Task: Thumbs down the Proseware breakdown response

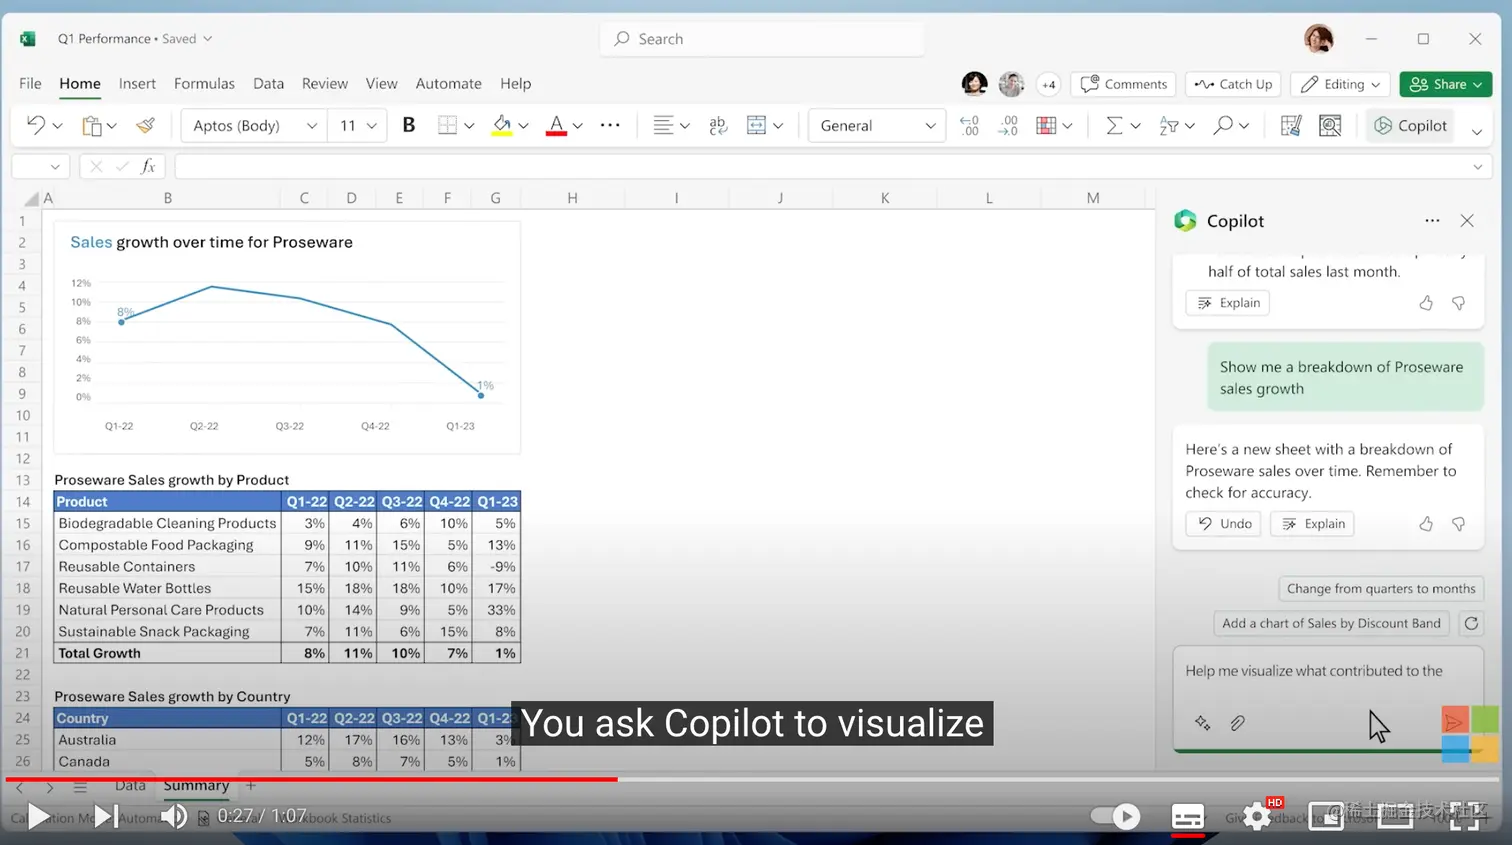Action: click(1458, 523)
